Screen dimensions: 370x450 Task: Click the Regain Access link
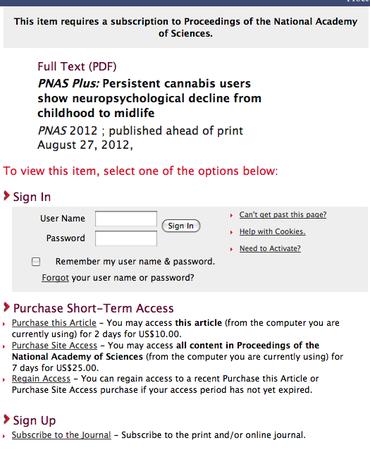point(41,379)
